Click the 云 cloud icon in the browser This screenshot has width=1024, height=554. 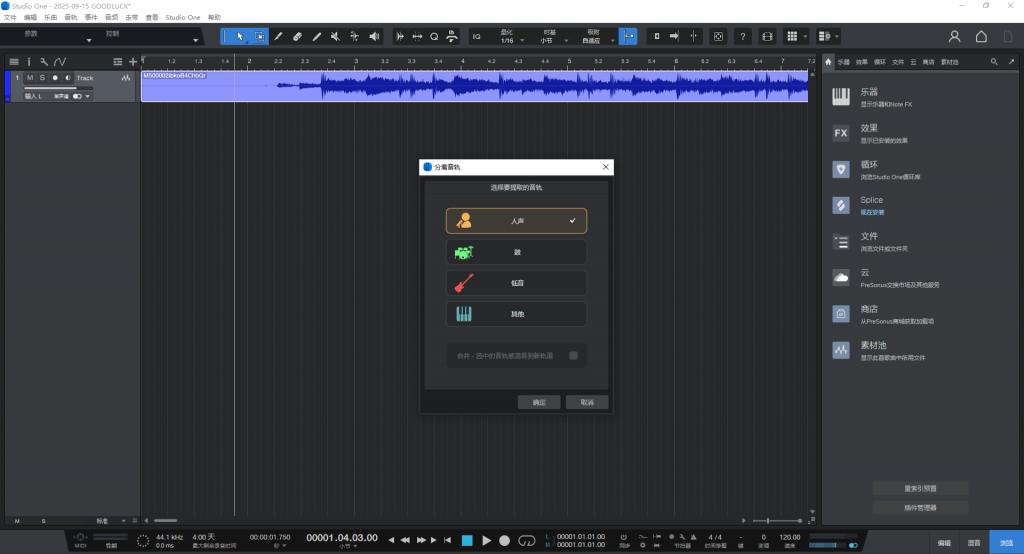click(x=841, y=277)
